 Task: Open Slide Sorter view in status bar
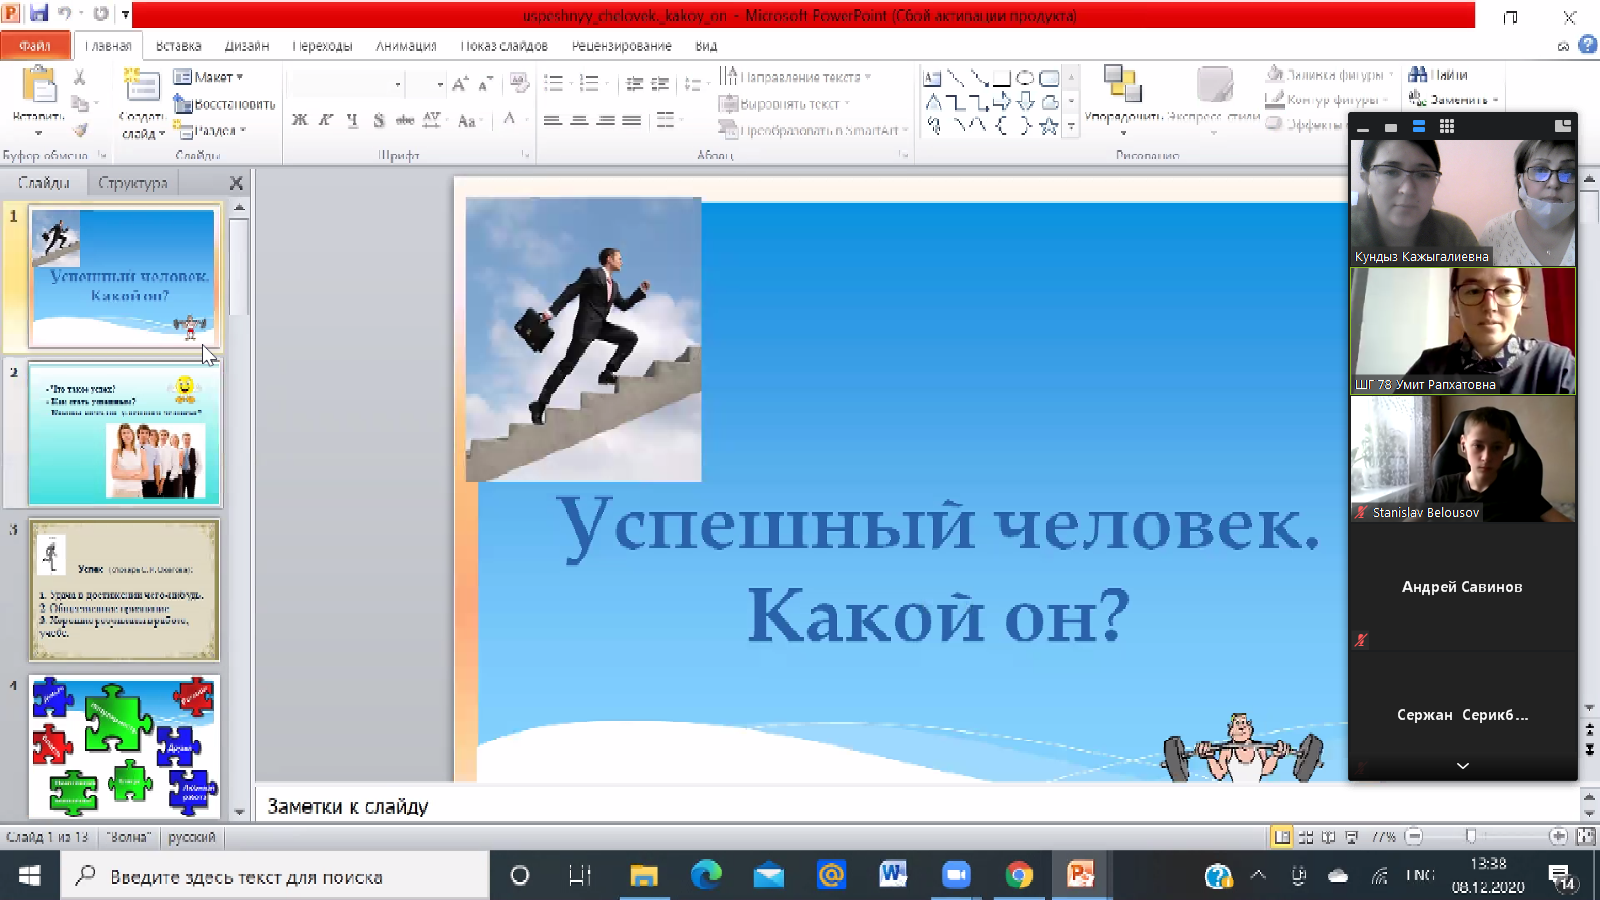1305,837
